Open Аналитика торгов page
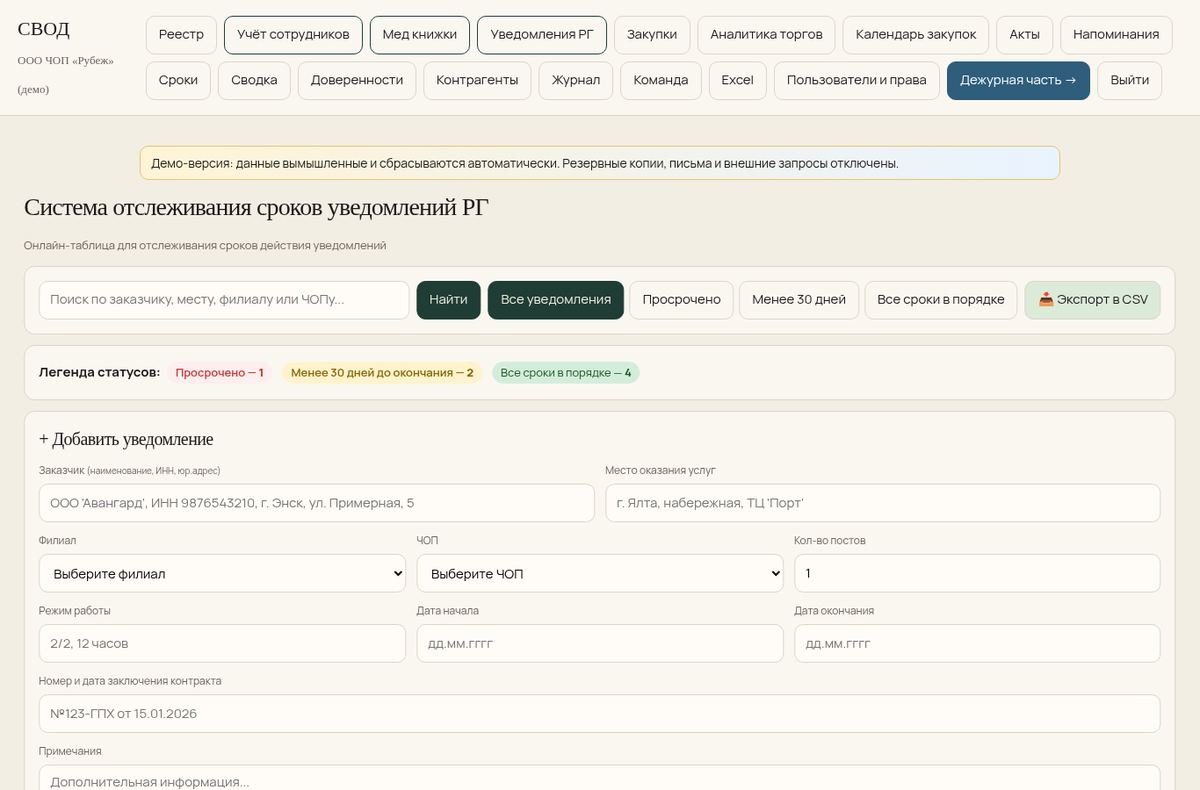This screenshot has height=790, width=1200. tap(766, 34)
